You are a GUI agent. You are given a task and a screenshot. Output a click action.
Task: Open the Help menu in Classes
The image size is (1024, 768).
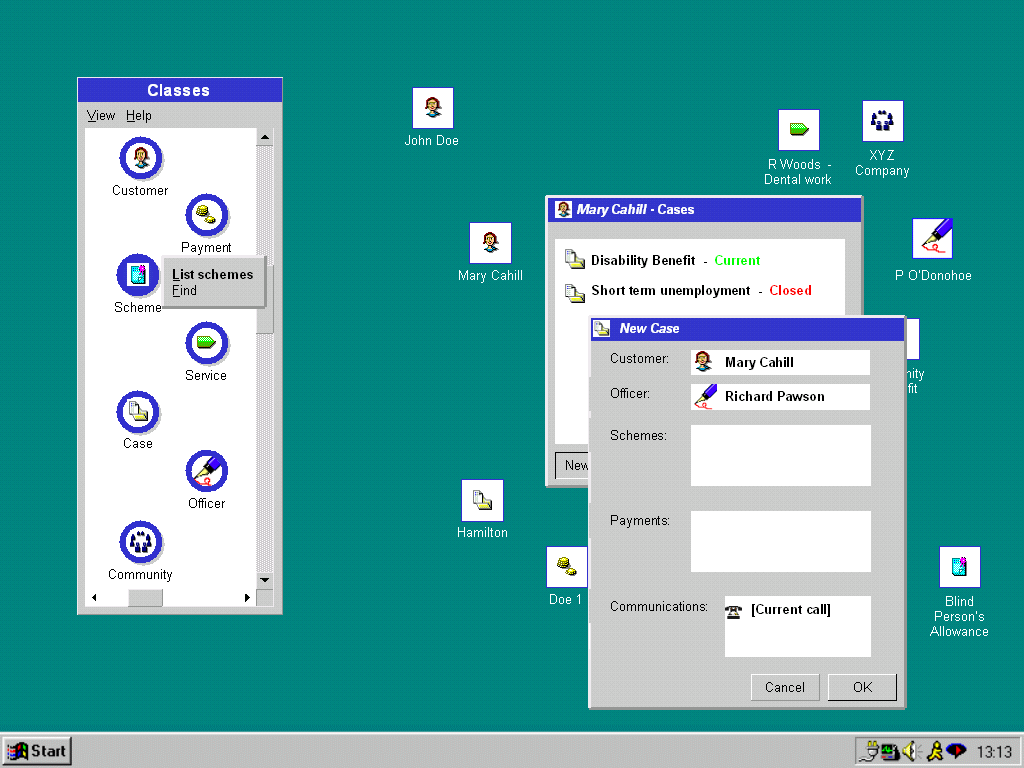[x=139, y=116]
